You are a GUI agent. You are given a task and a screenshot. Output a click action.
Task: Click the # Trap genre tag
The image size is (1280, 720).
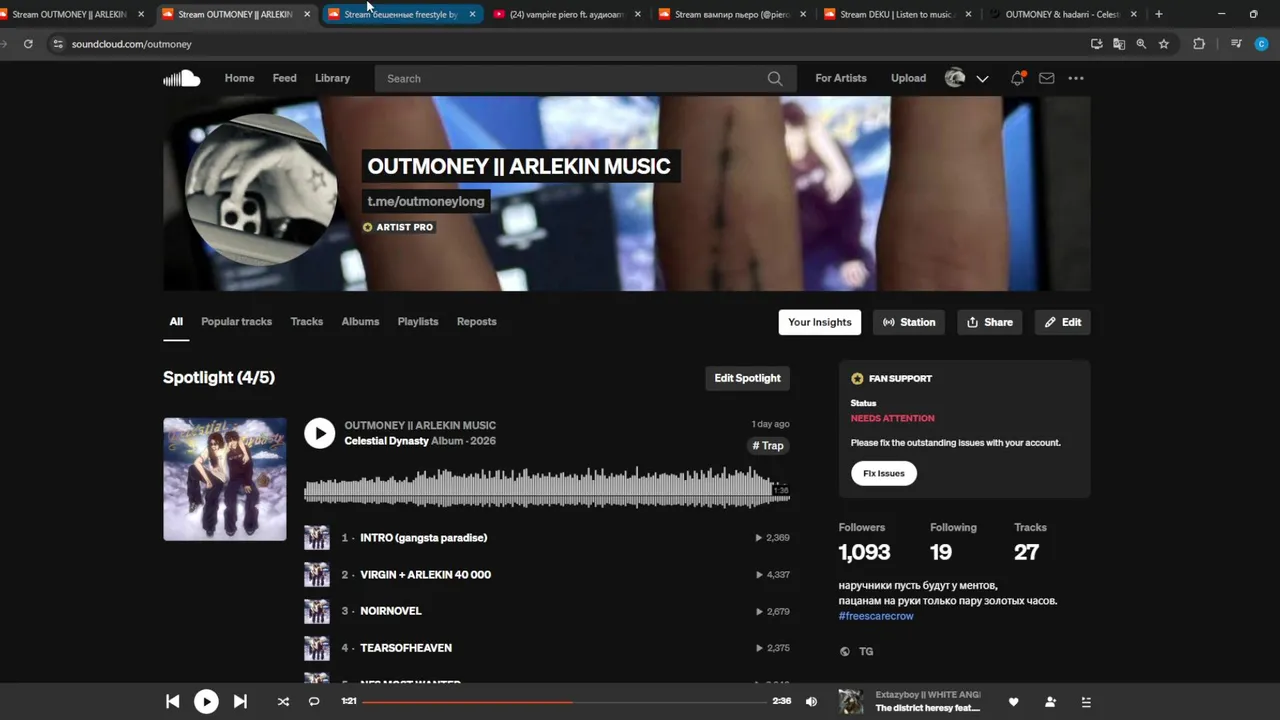pos(768,446)
